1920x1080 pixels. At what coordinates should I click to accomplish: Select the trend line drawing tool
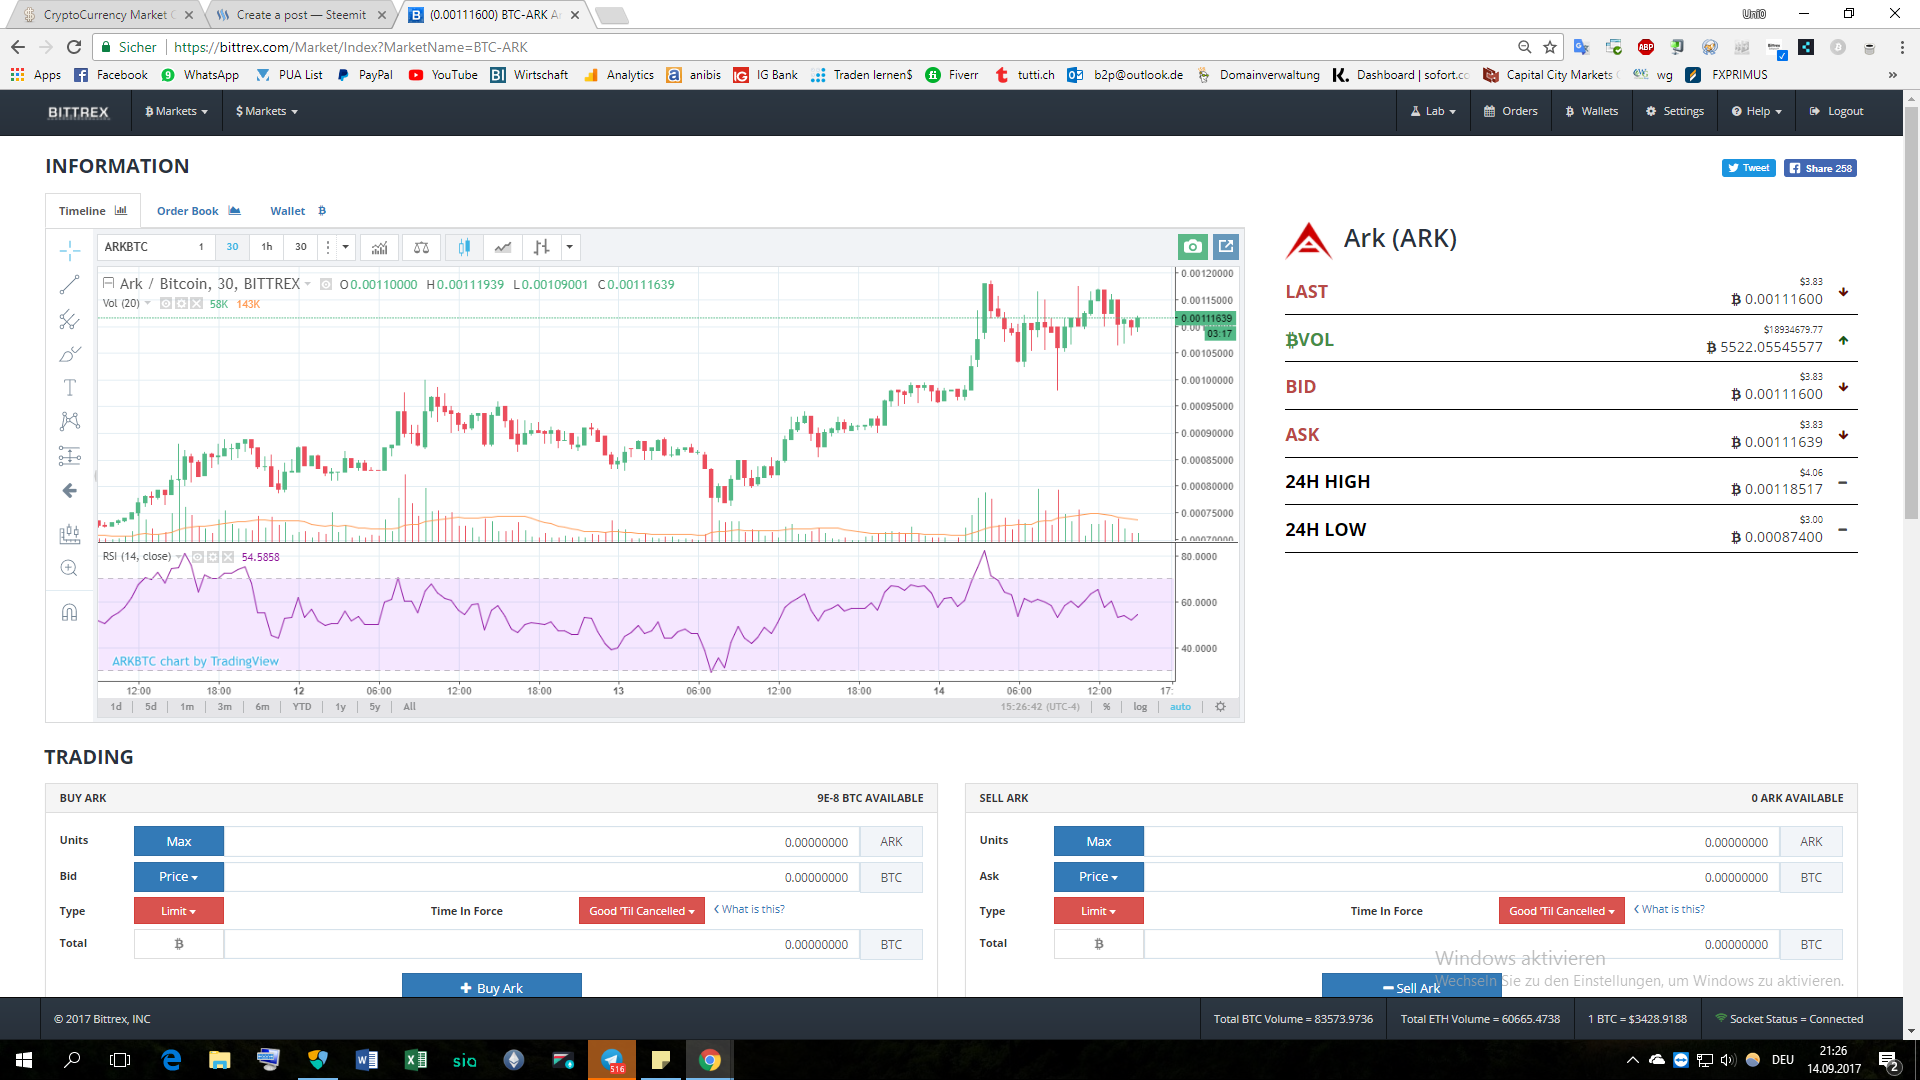pyautogui.click(x=69, y=285)
